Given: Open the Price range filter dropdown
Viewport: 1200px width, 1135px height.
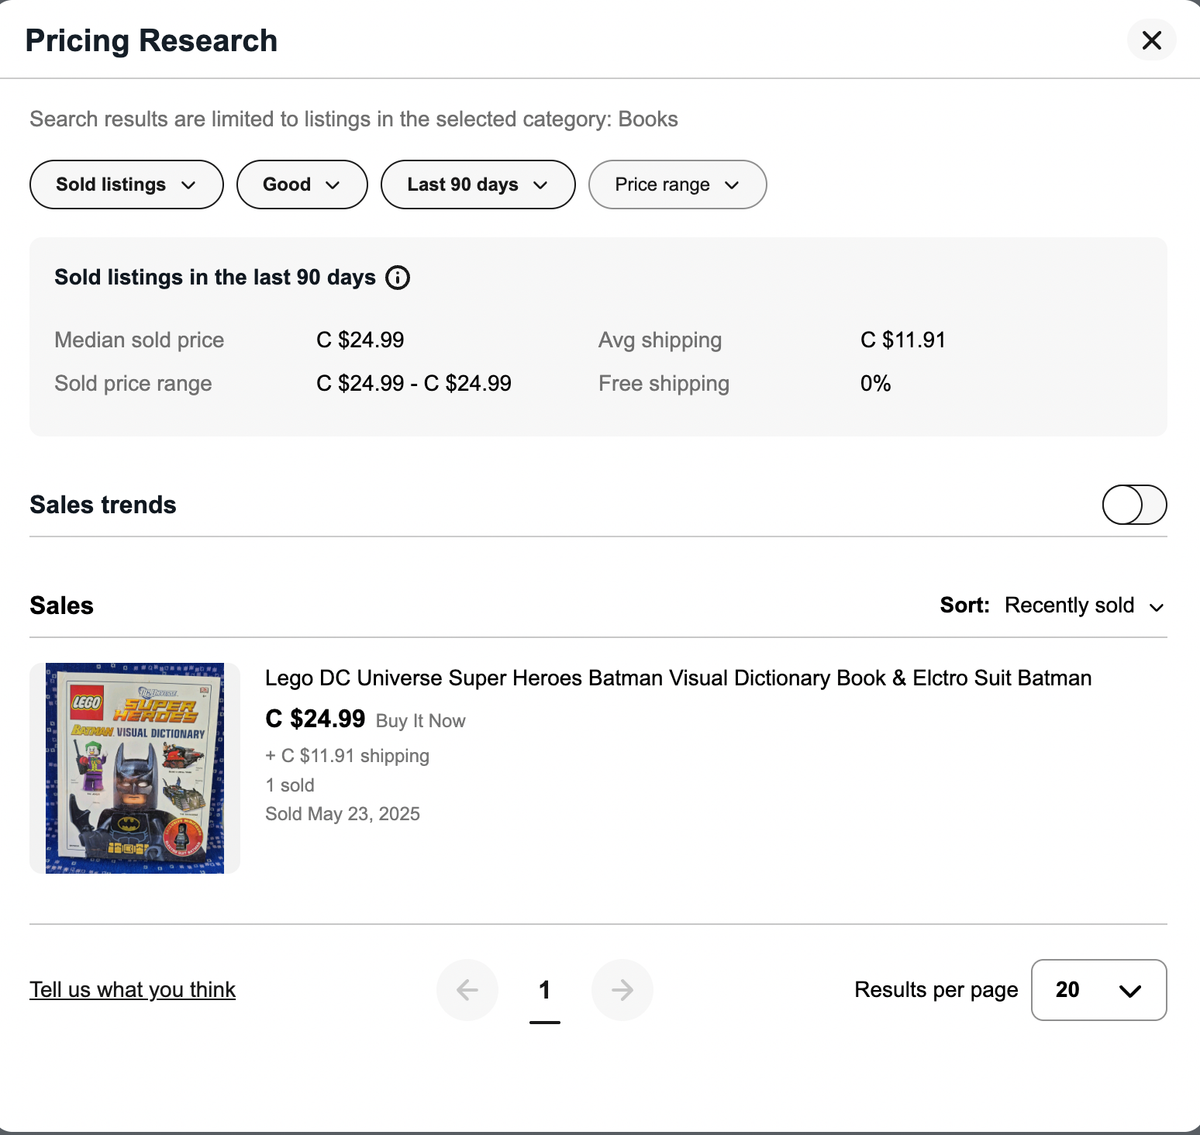Looking at the screenshot, I should (x=677, y=185).
